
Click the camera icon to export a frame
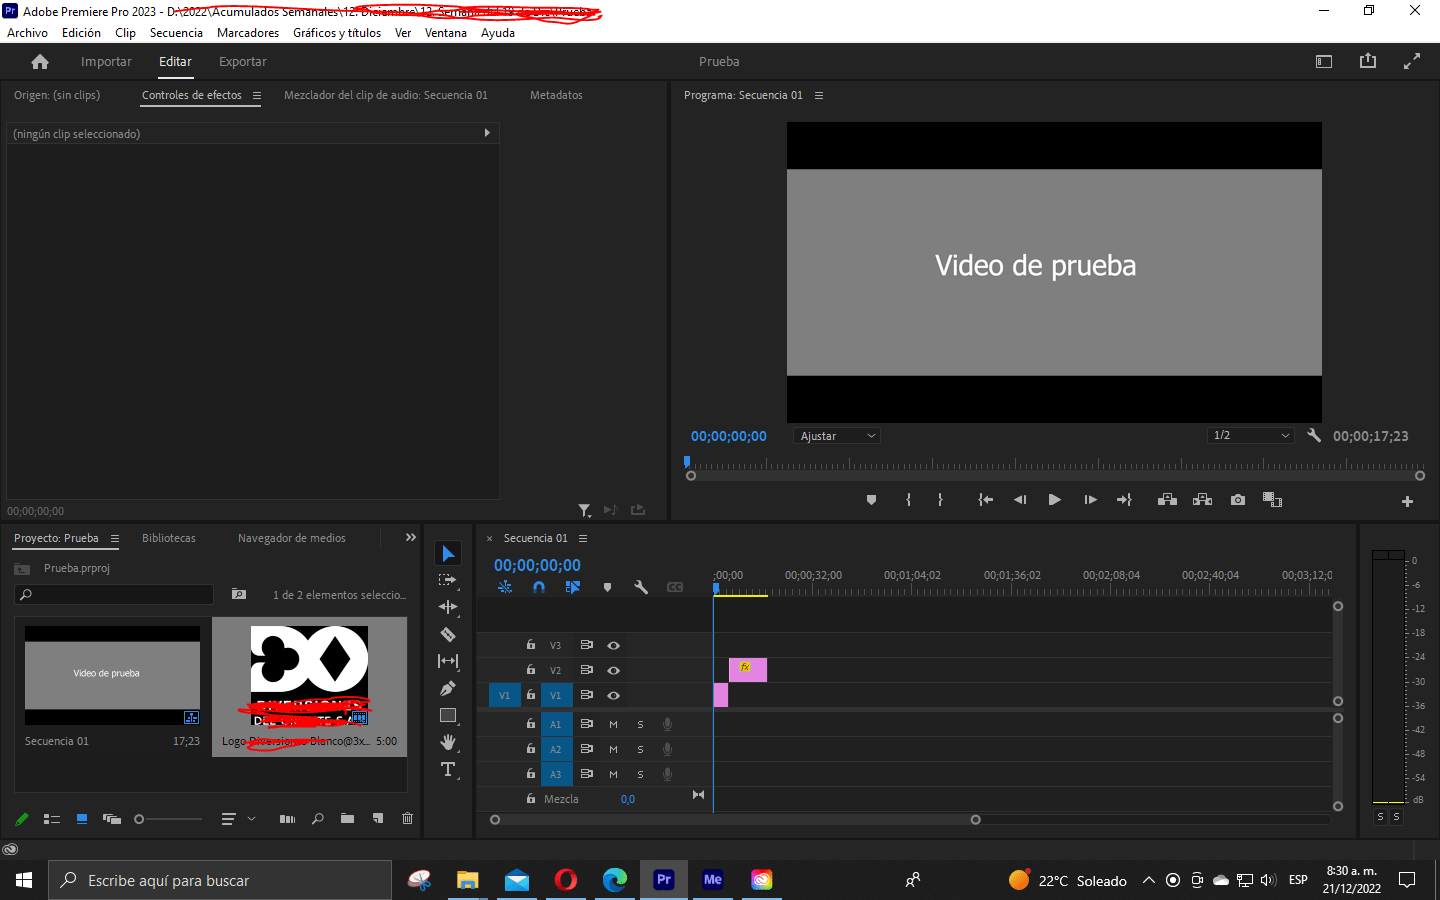coord(1237,499)
